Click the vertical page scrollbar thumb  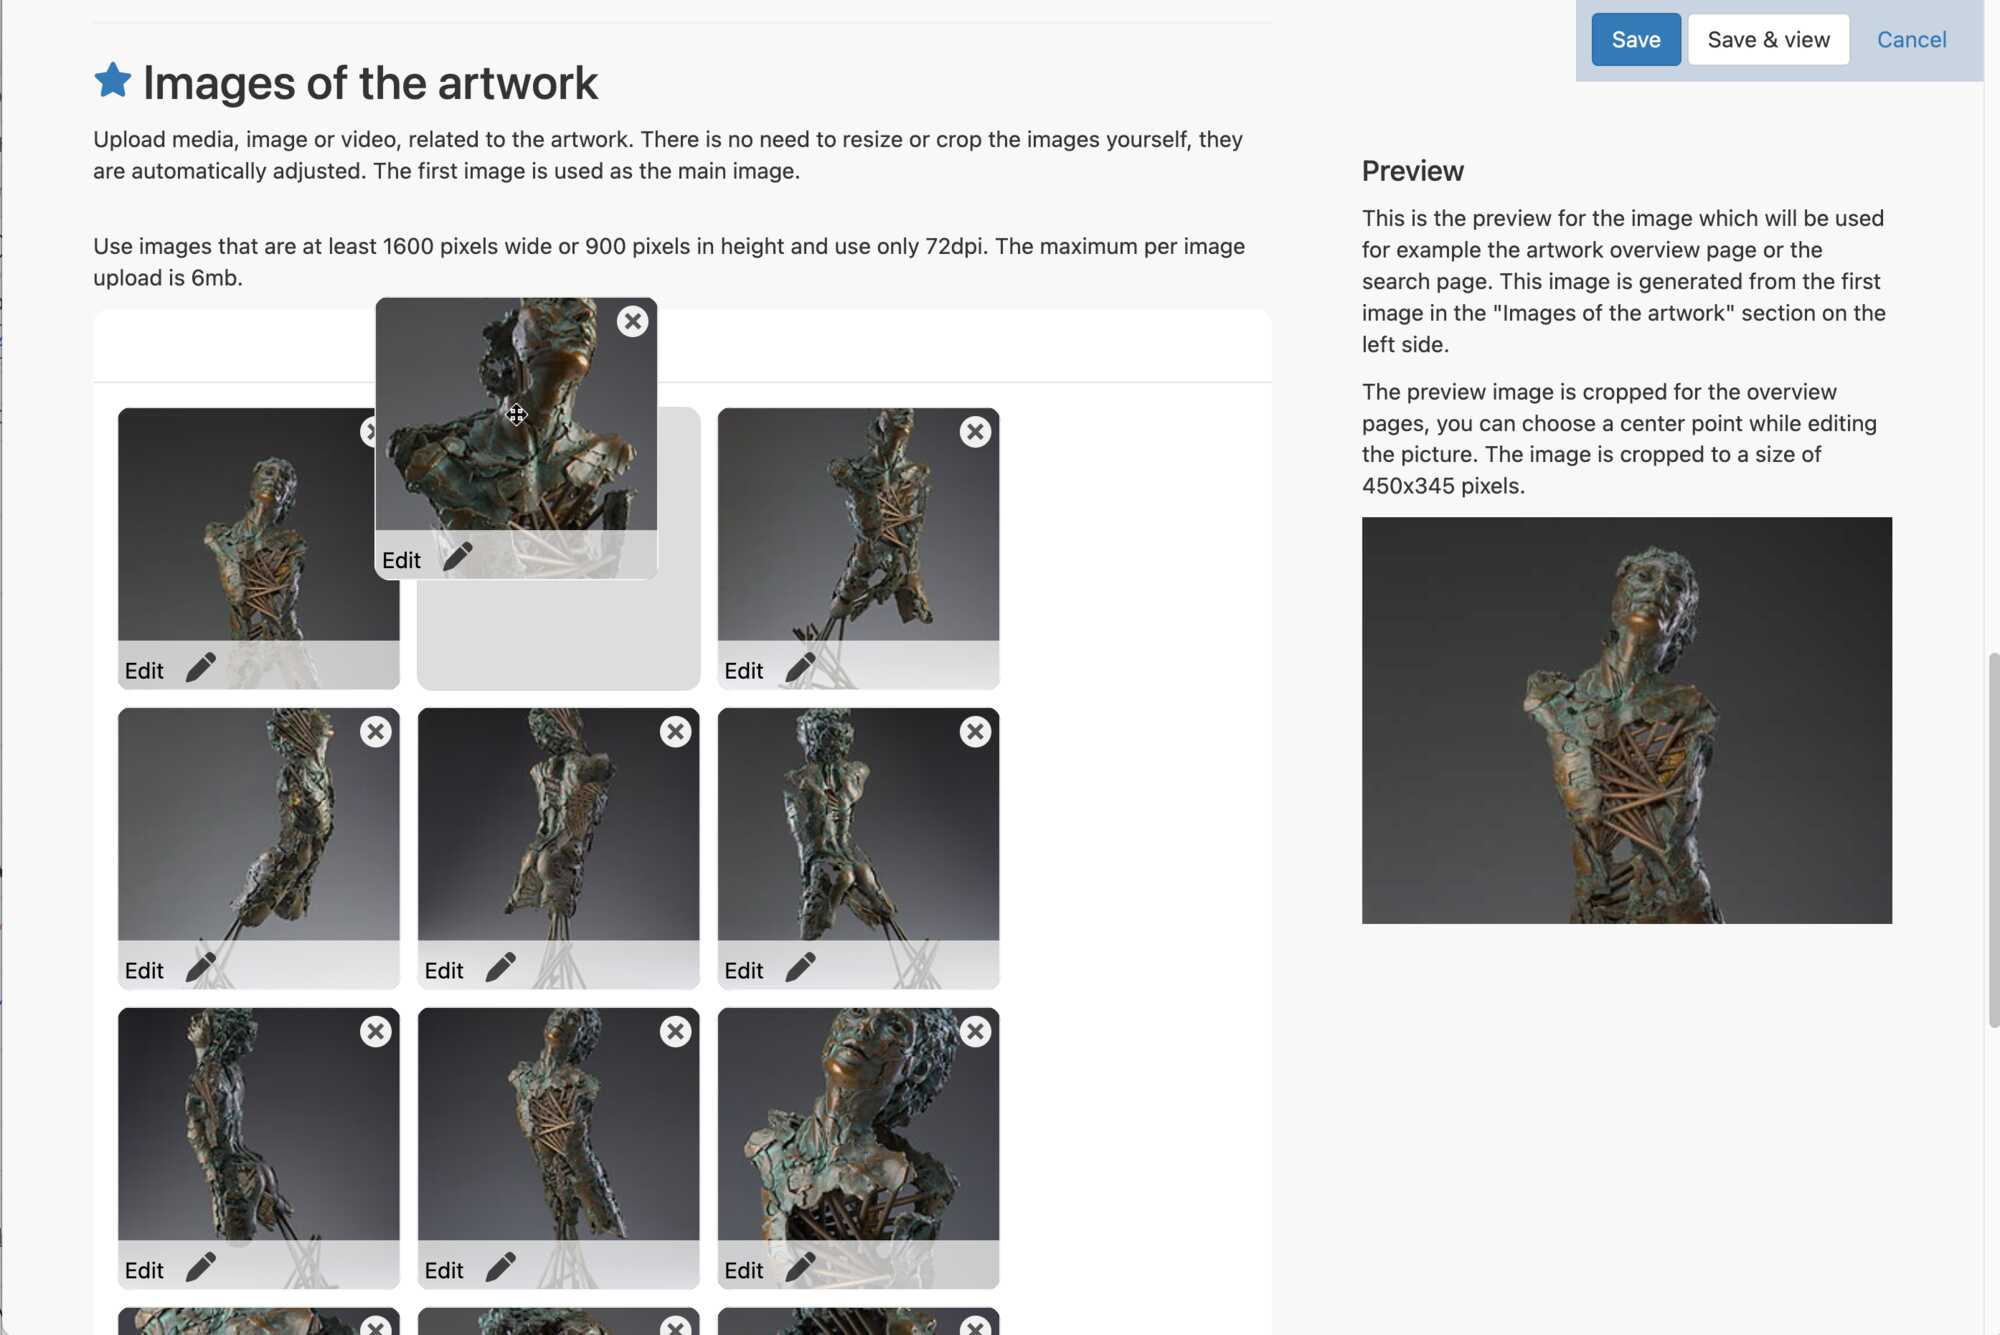coord(1993,840)
